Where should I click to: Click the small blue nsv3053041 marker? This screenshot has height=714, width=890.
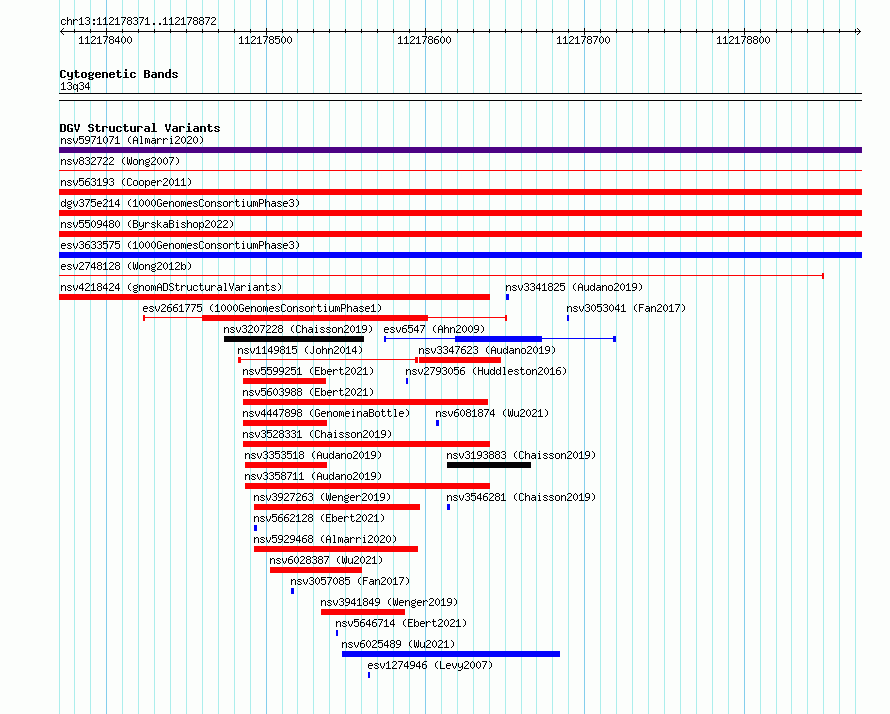tap(568, 318)
